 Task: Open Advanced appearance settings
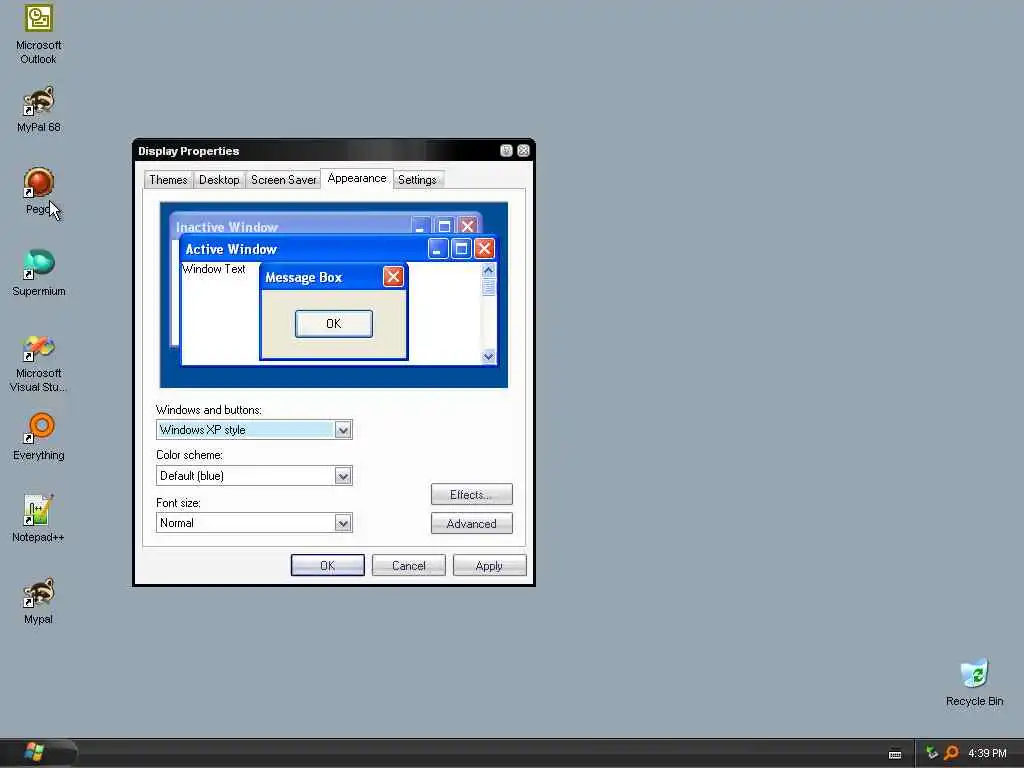(472, 523)
